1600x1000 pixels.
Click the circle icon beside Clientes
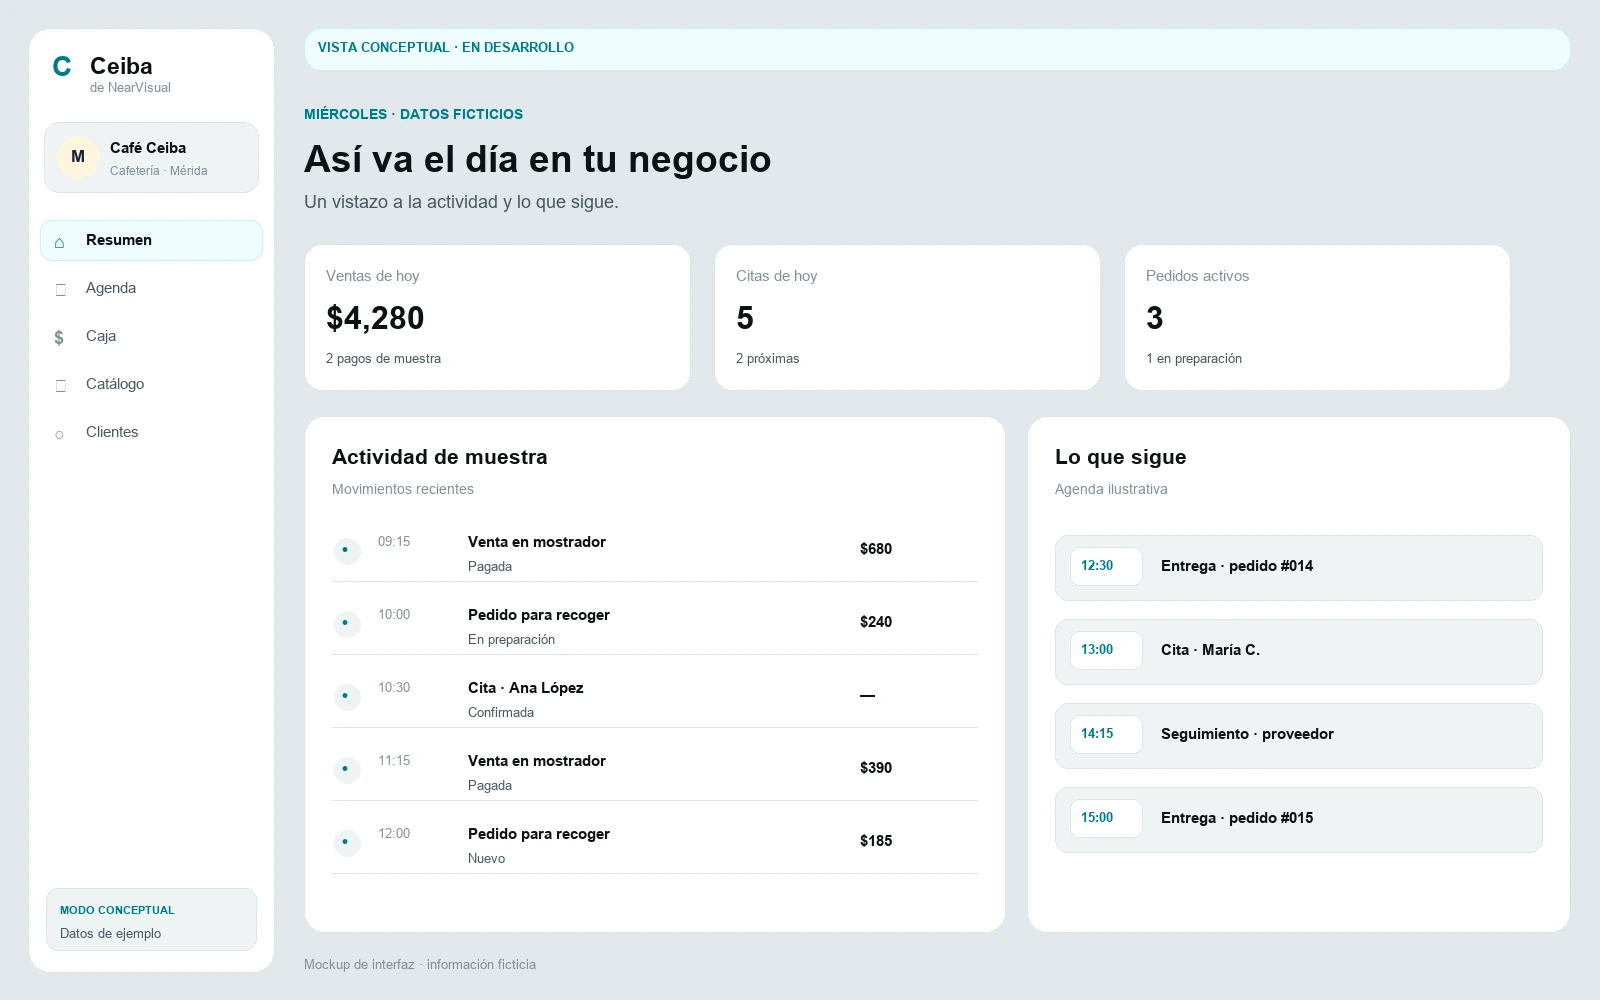(59, 434)
